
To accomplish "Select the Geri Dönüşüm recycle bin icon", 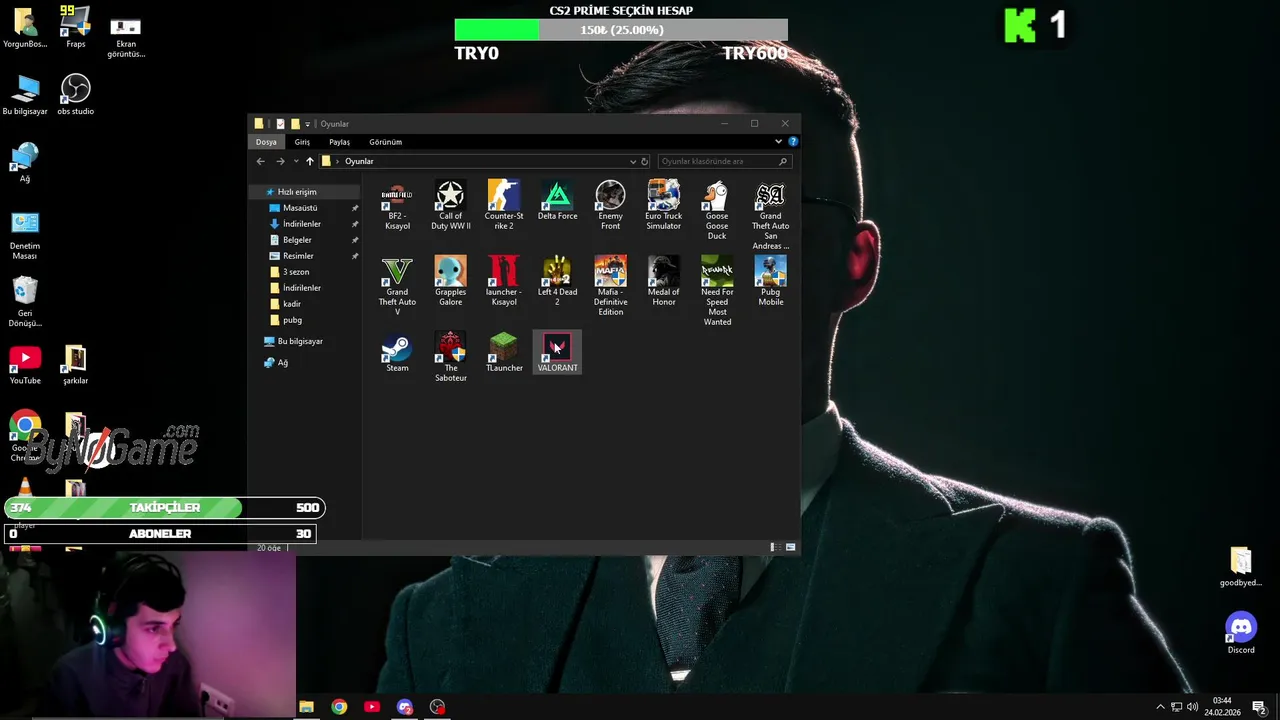I will 25,303.
